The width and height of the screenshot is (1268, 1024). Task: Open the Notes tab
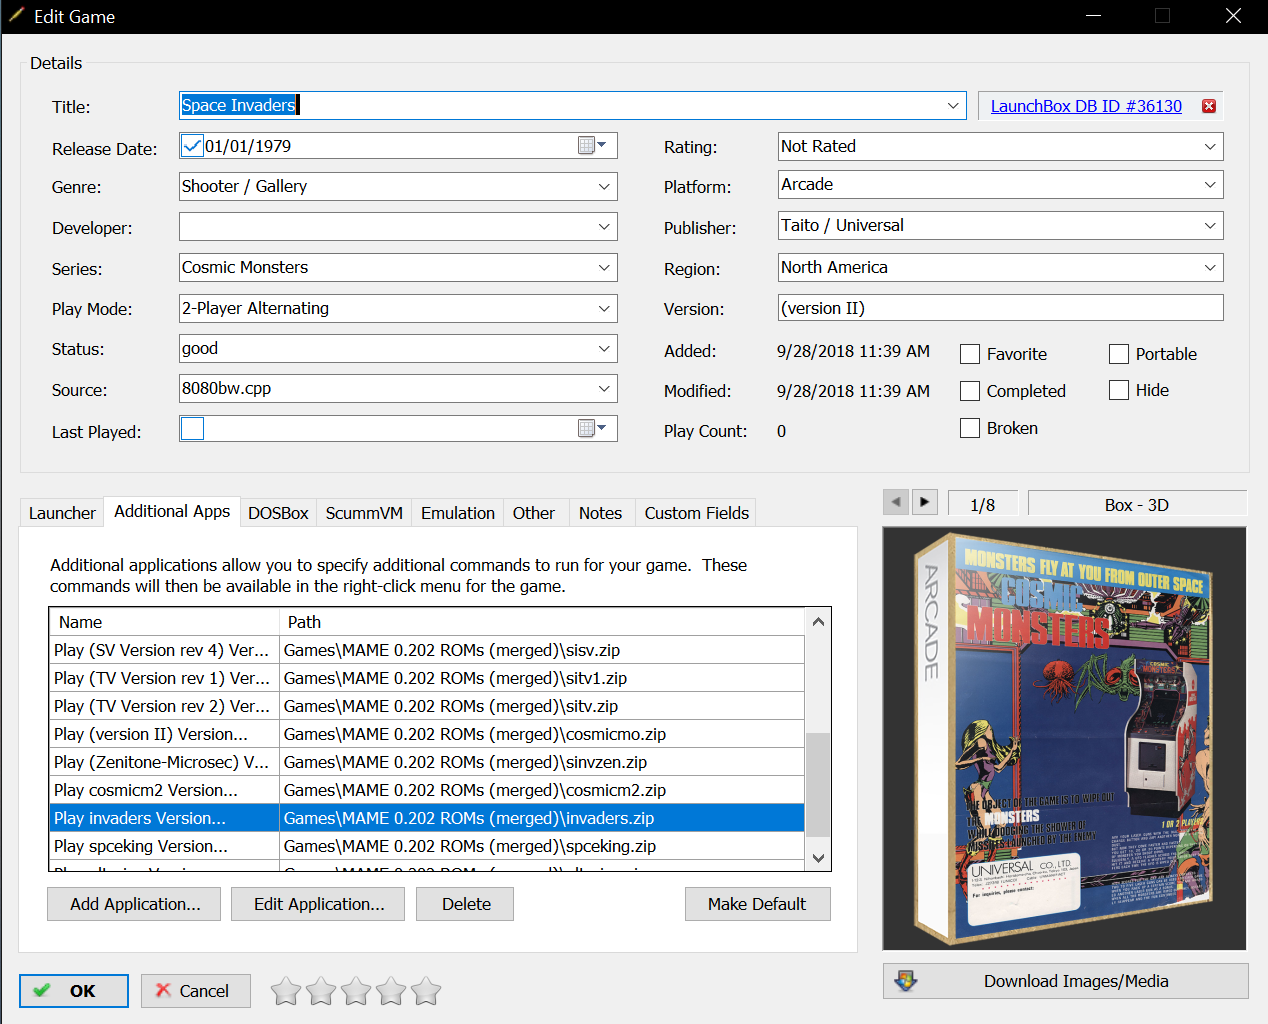pyautogui.click(x=600, y=513)
